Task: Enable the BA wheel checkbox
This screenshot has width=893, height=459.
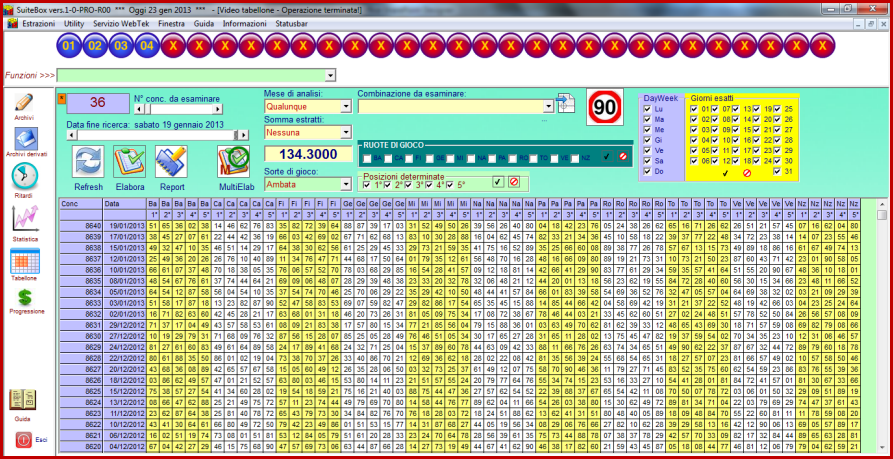Action: pos(367,157)
